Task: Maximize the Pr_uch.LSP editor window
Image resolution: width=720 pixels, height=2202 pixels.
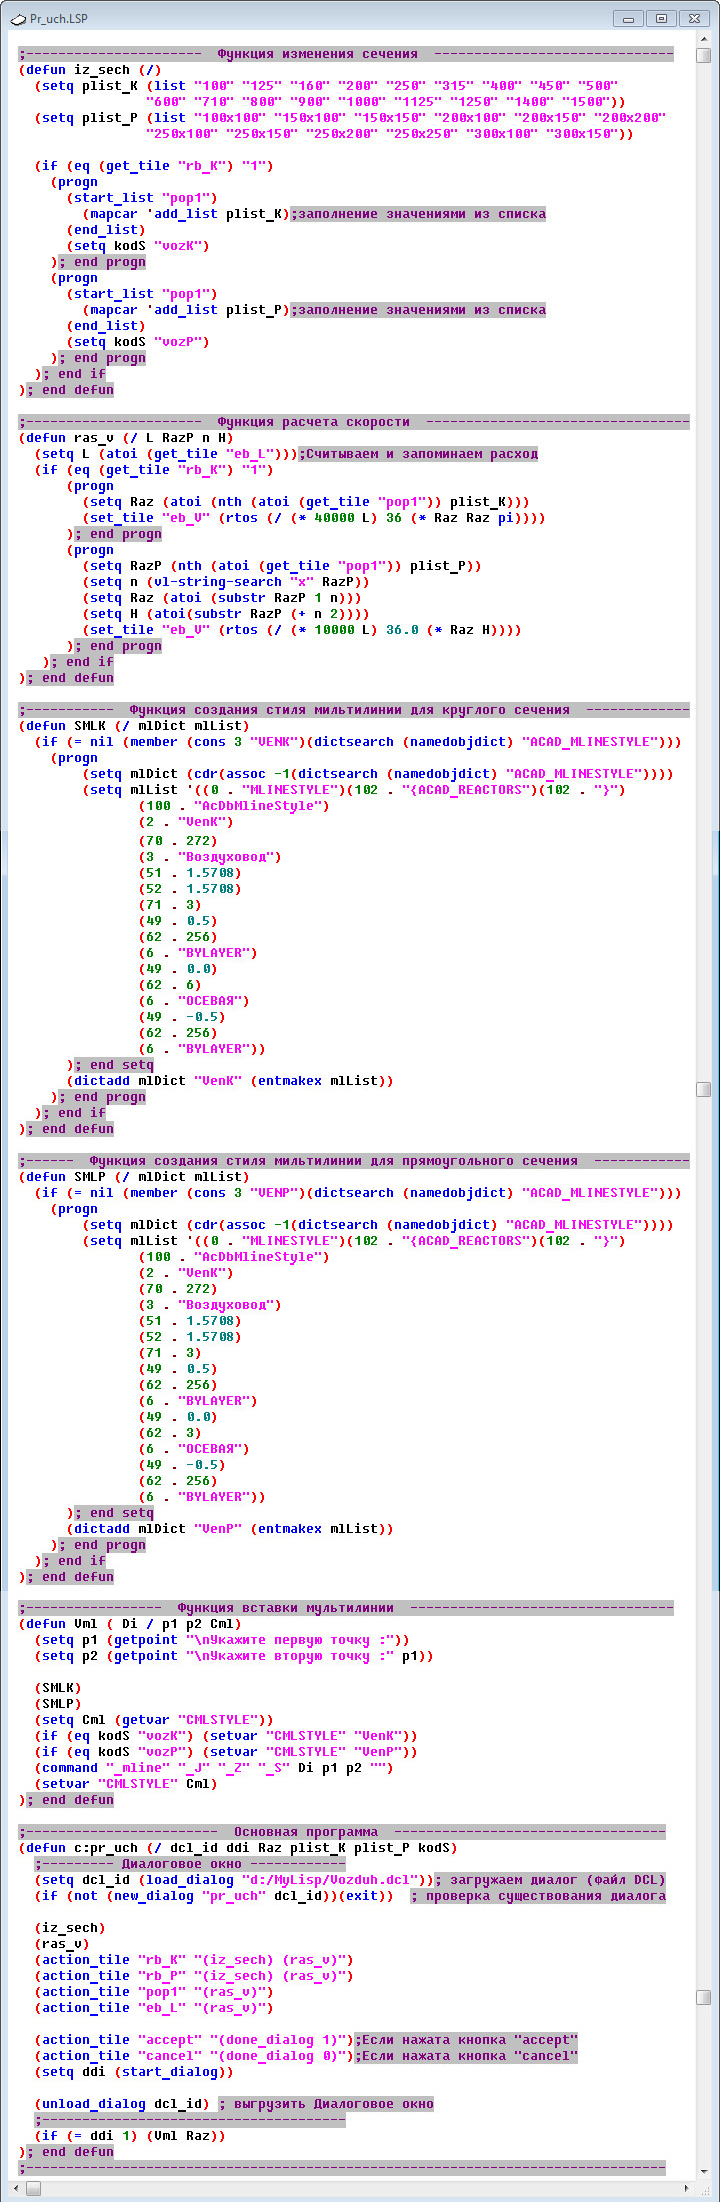Action: pyautogui.click(x=660, y=18)
